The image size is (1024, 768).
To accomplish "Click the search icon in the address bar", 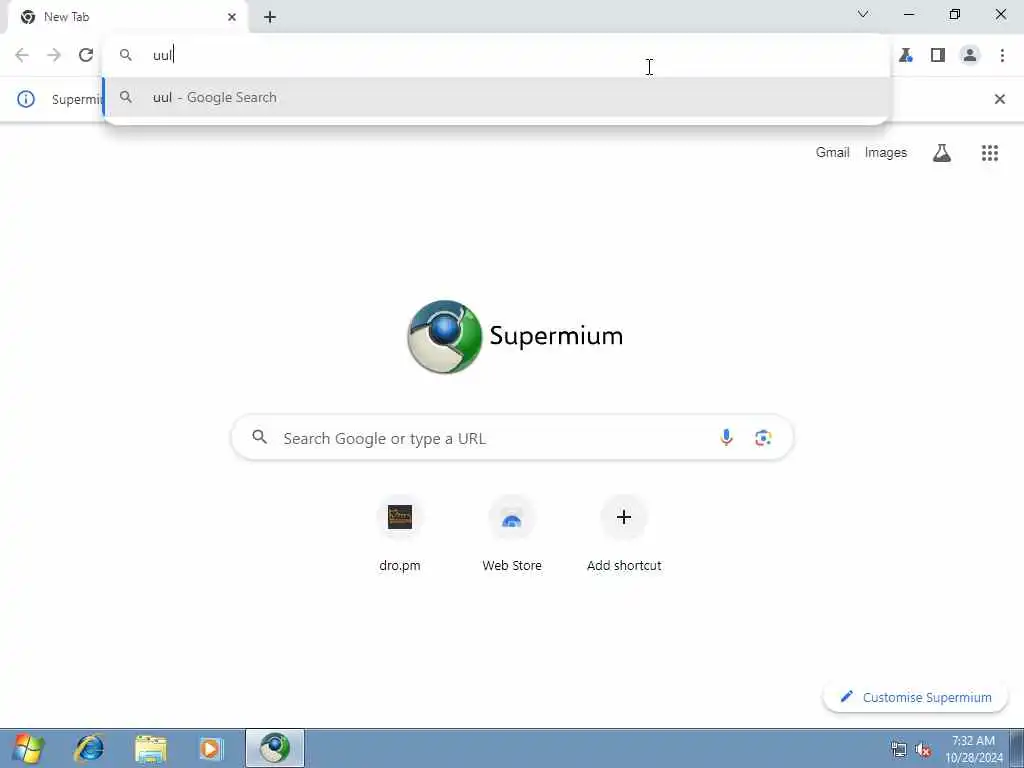I will tap(126, 55).
